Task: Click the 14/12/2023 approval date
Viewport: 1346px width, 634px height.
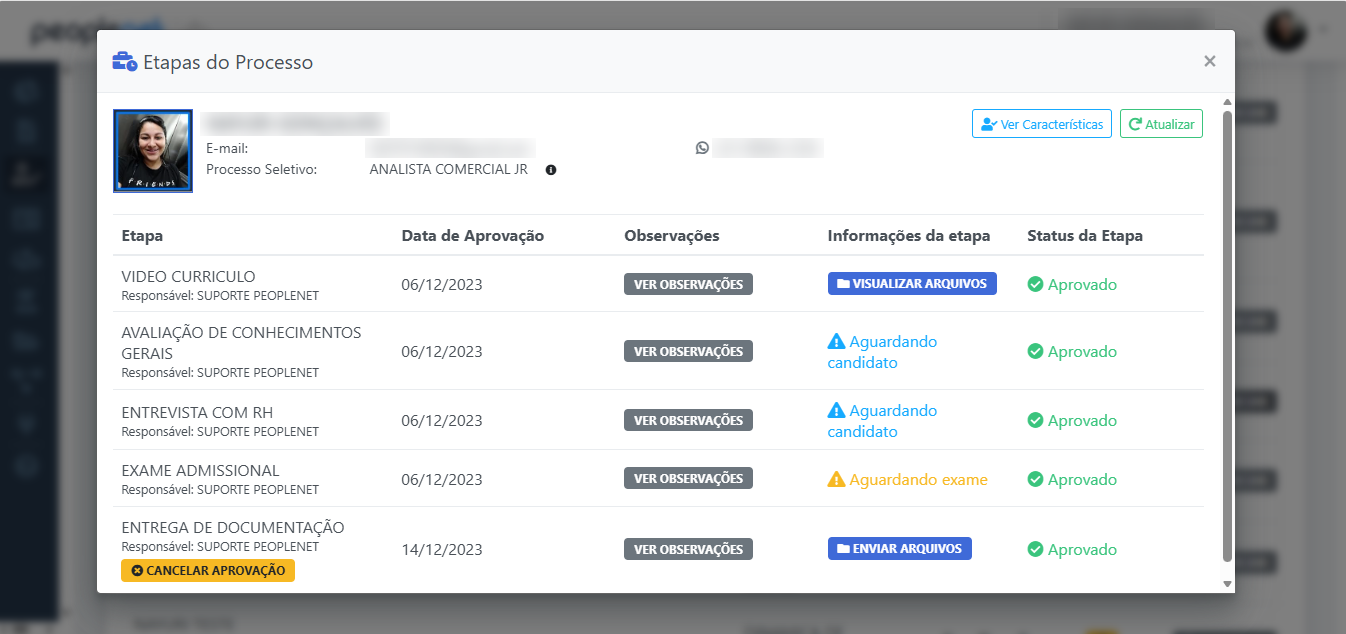Action: pos(442,549)
